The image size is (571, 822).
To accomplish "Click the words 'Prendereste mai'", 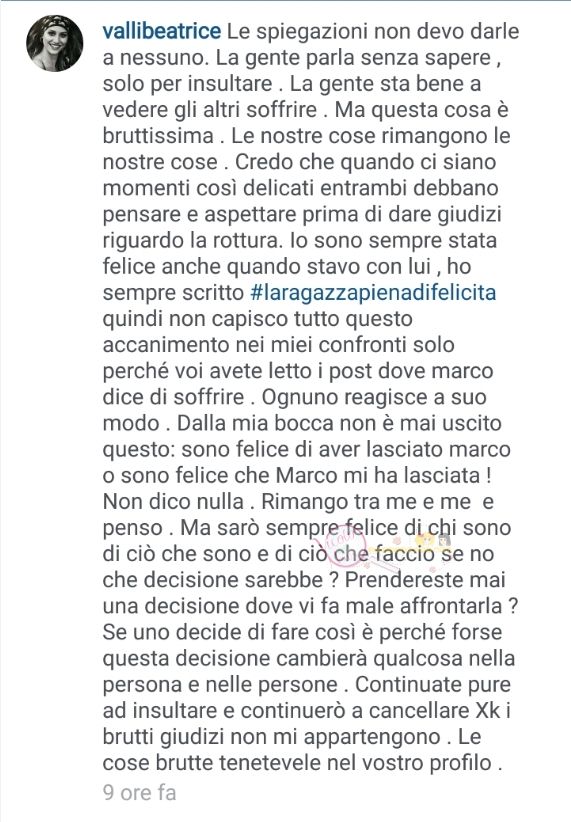I will [426, 580].
